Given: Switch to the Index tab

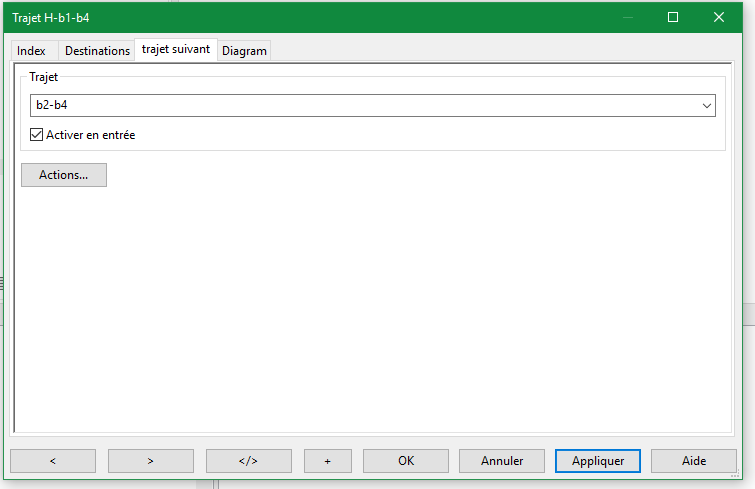Looking at the screenshot, I should [x=31, y=51].
